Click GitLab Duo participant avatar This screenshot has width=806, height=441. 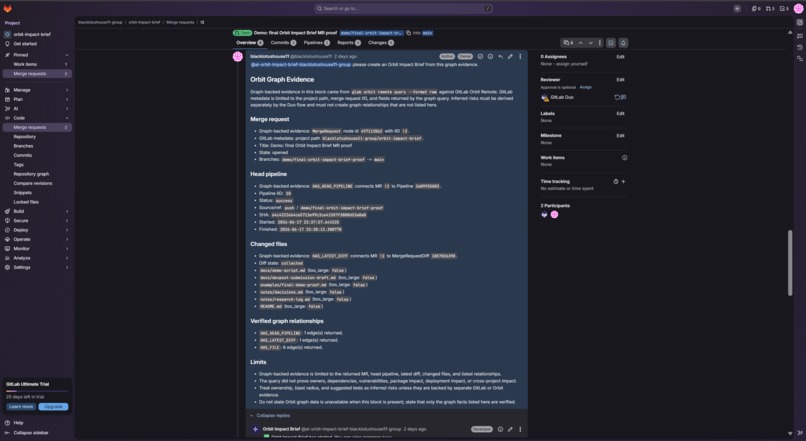(x=544, y=214)
